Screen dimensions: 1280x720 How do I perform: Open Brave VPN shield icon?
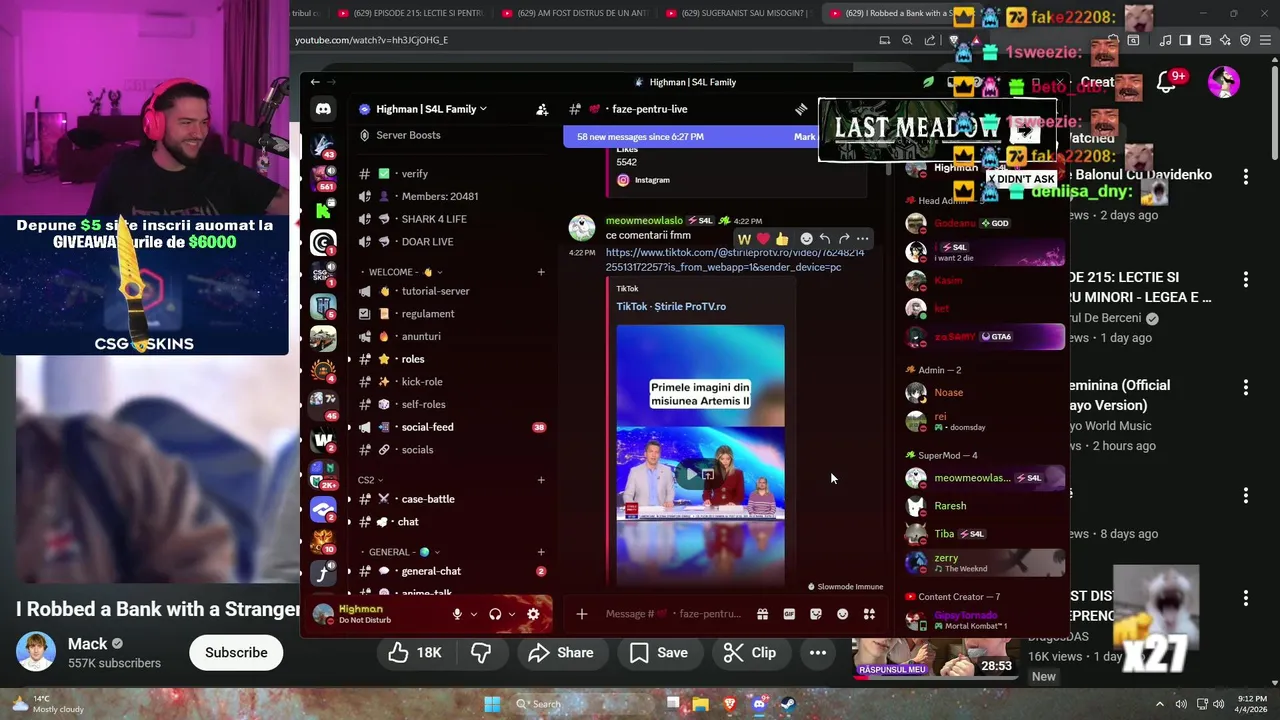pos(1245,40)
